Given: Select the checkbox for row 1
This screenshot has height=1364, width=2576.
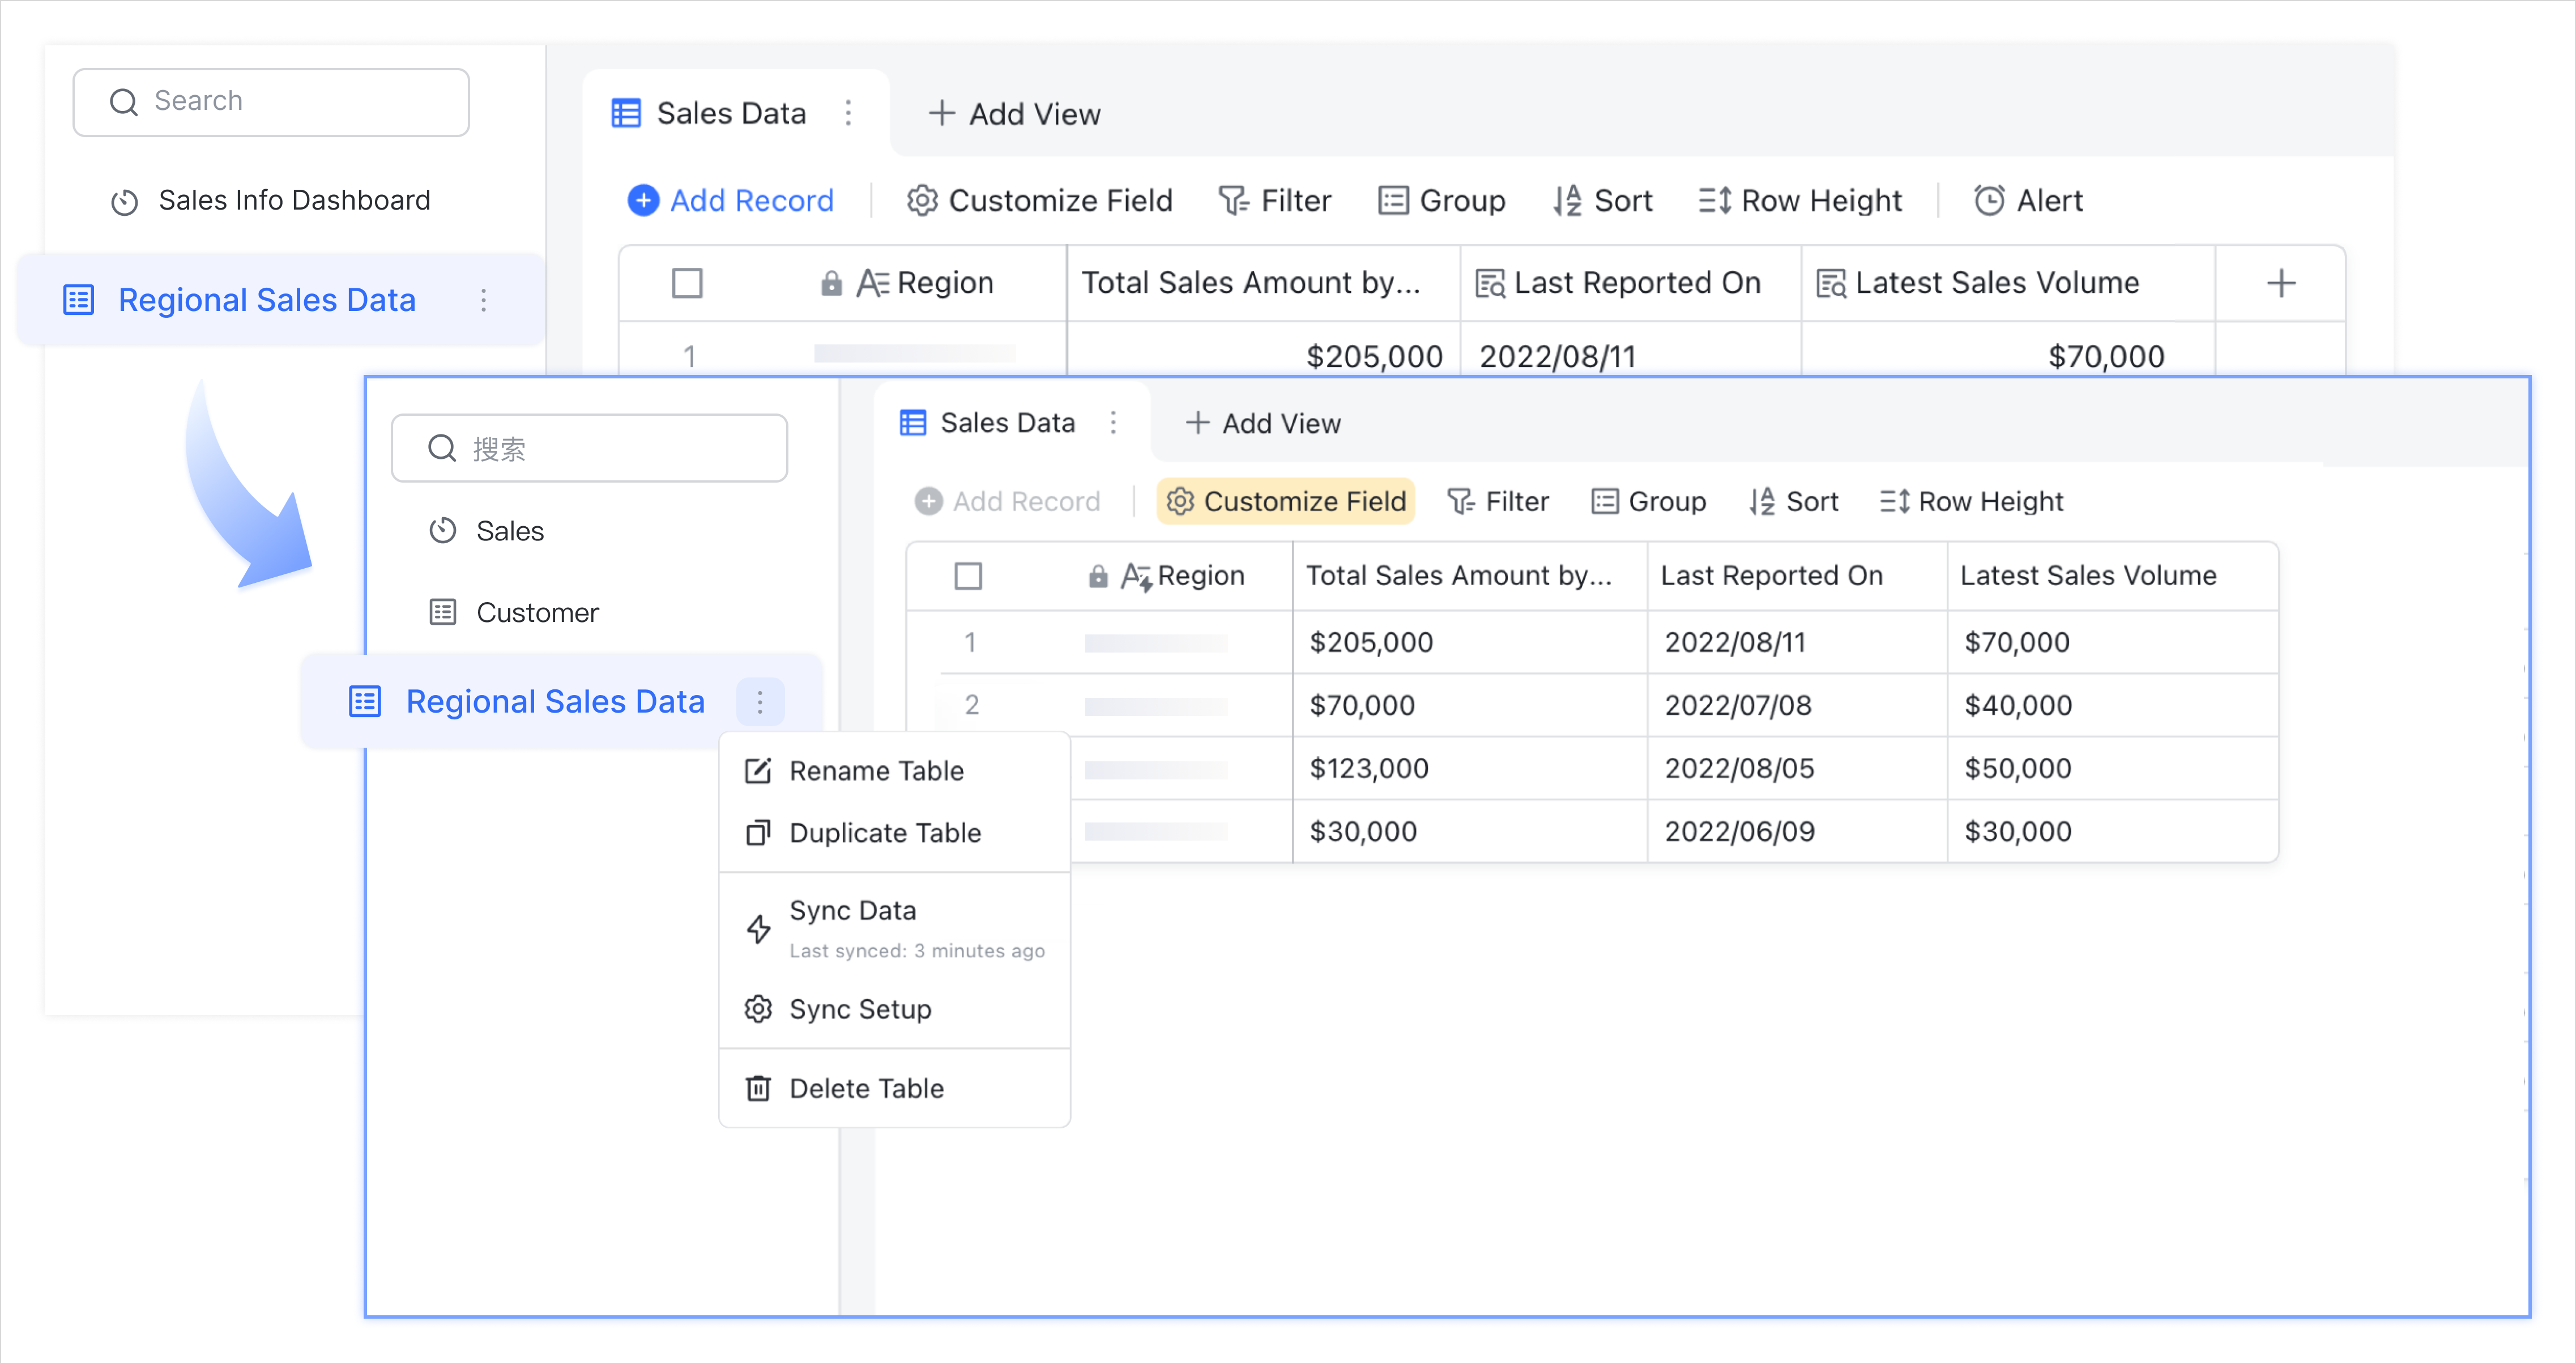Looking at the screenshot, I should pyautogui.click(x=968, y=643).
